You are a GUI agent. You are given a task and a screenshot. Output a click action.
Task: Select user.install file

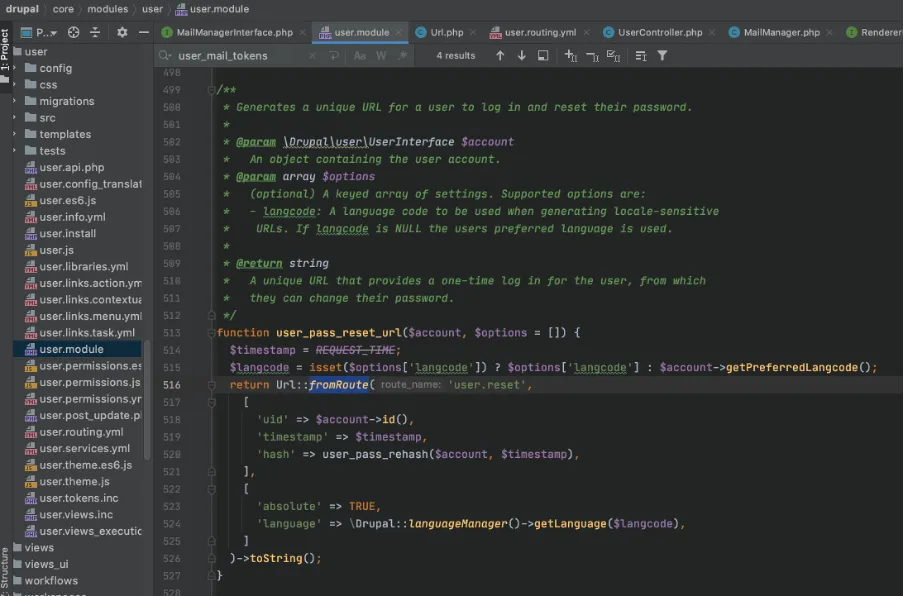[67, 233]
